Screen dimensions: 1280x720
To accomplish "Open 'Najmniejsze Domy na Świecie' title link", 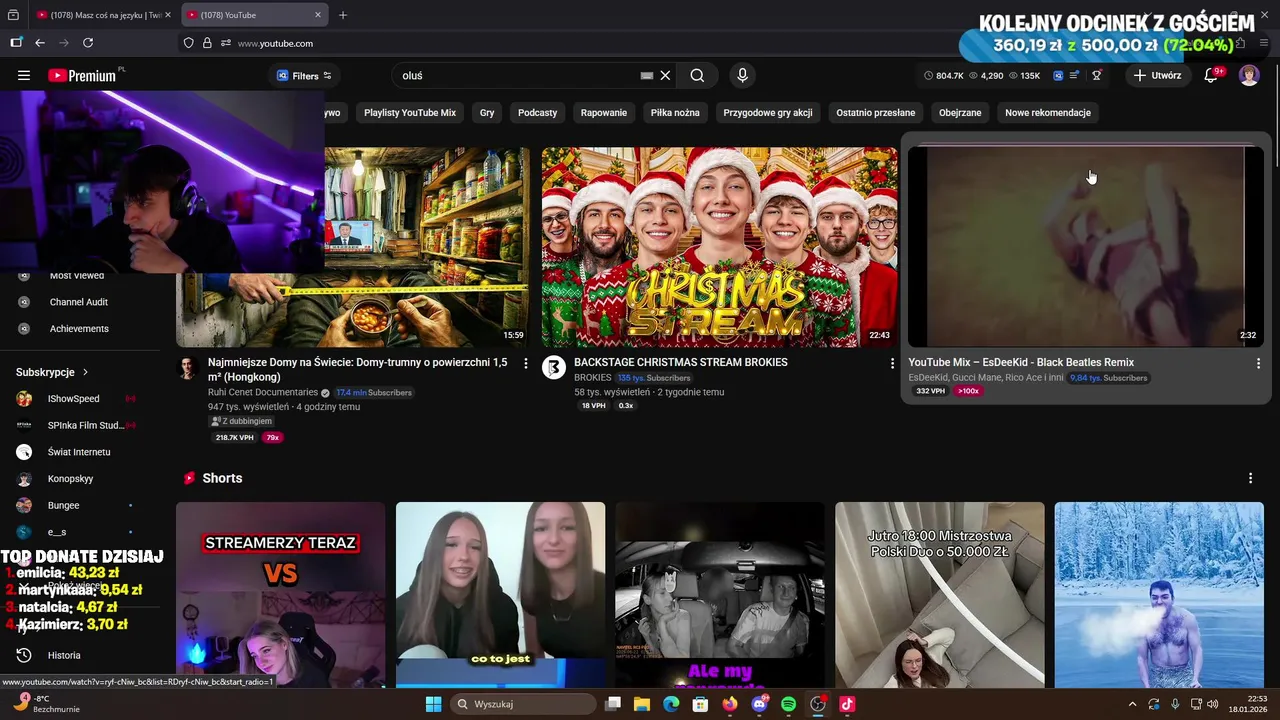I will click(x=357, y=369).
